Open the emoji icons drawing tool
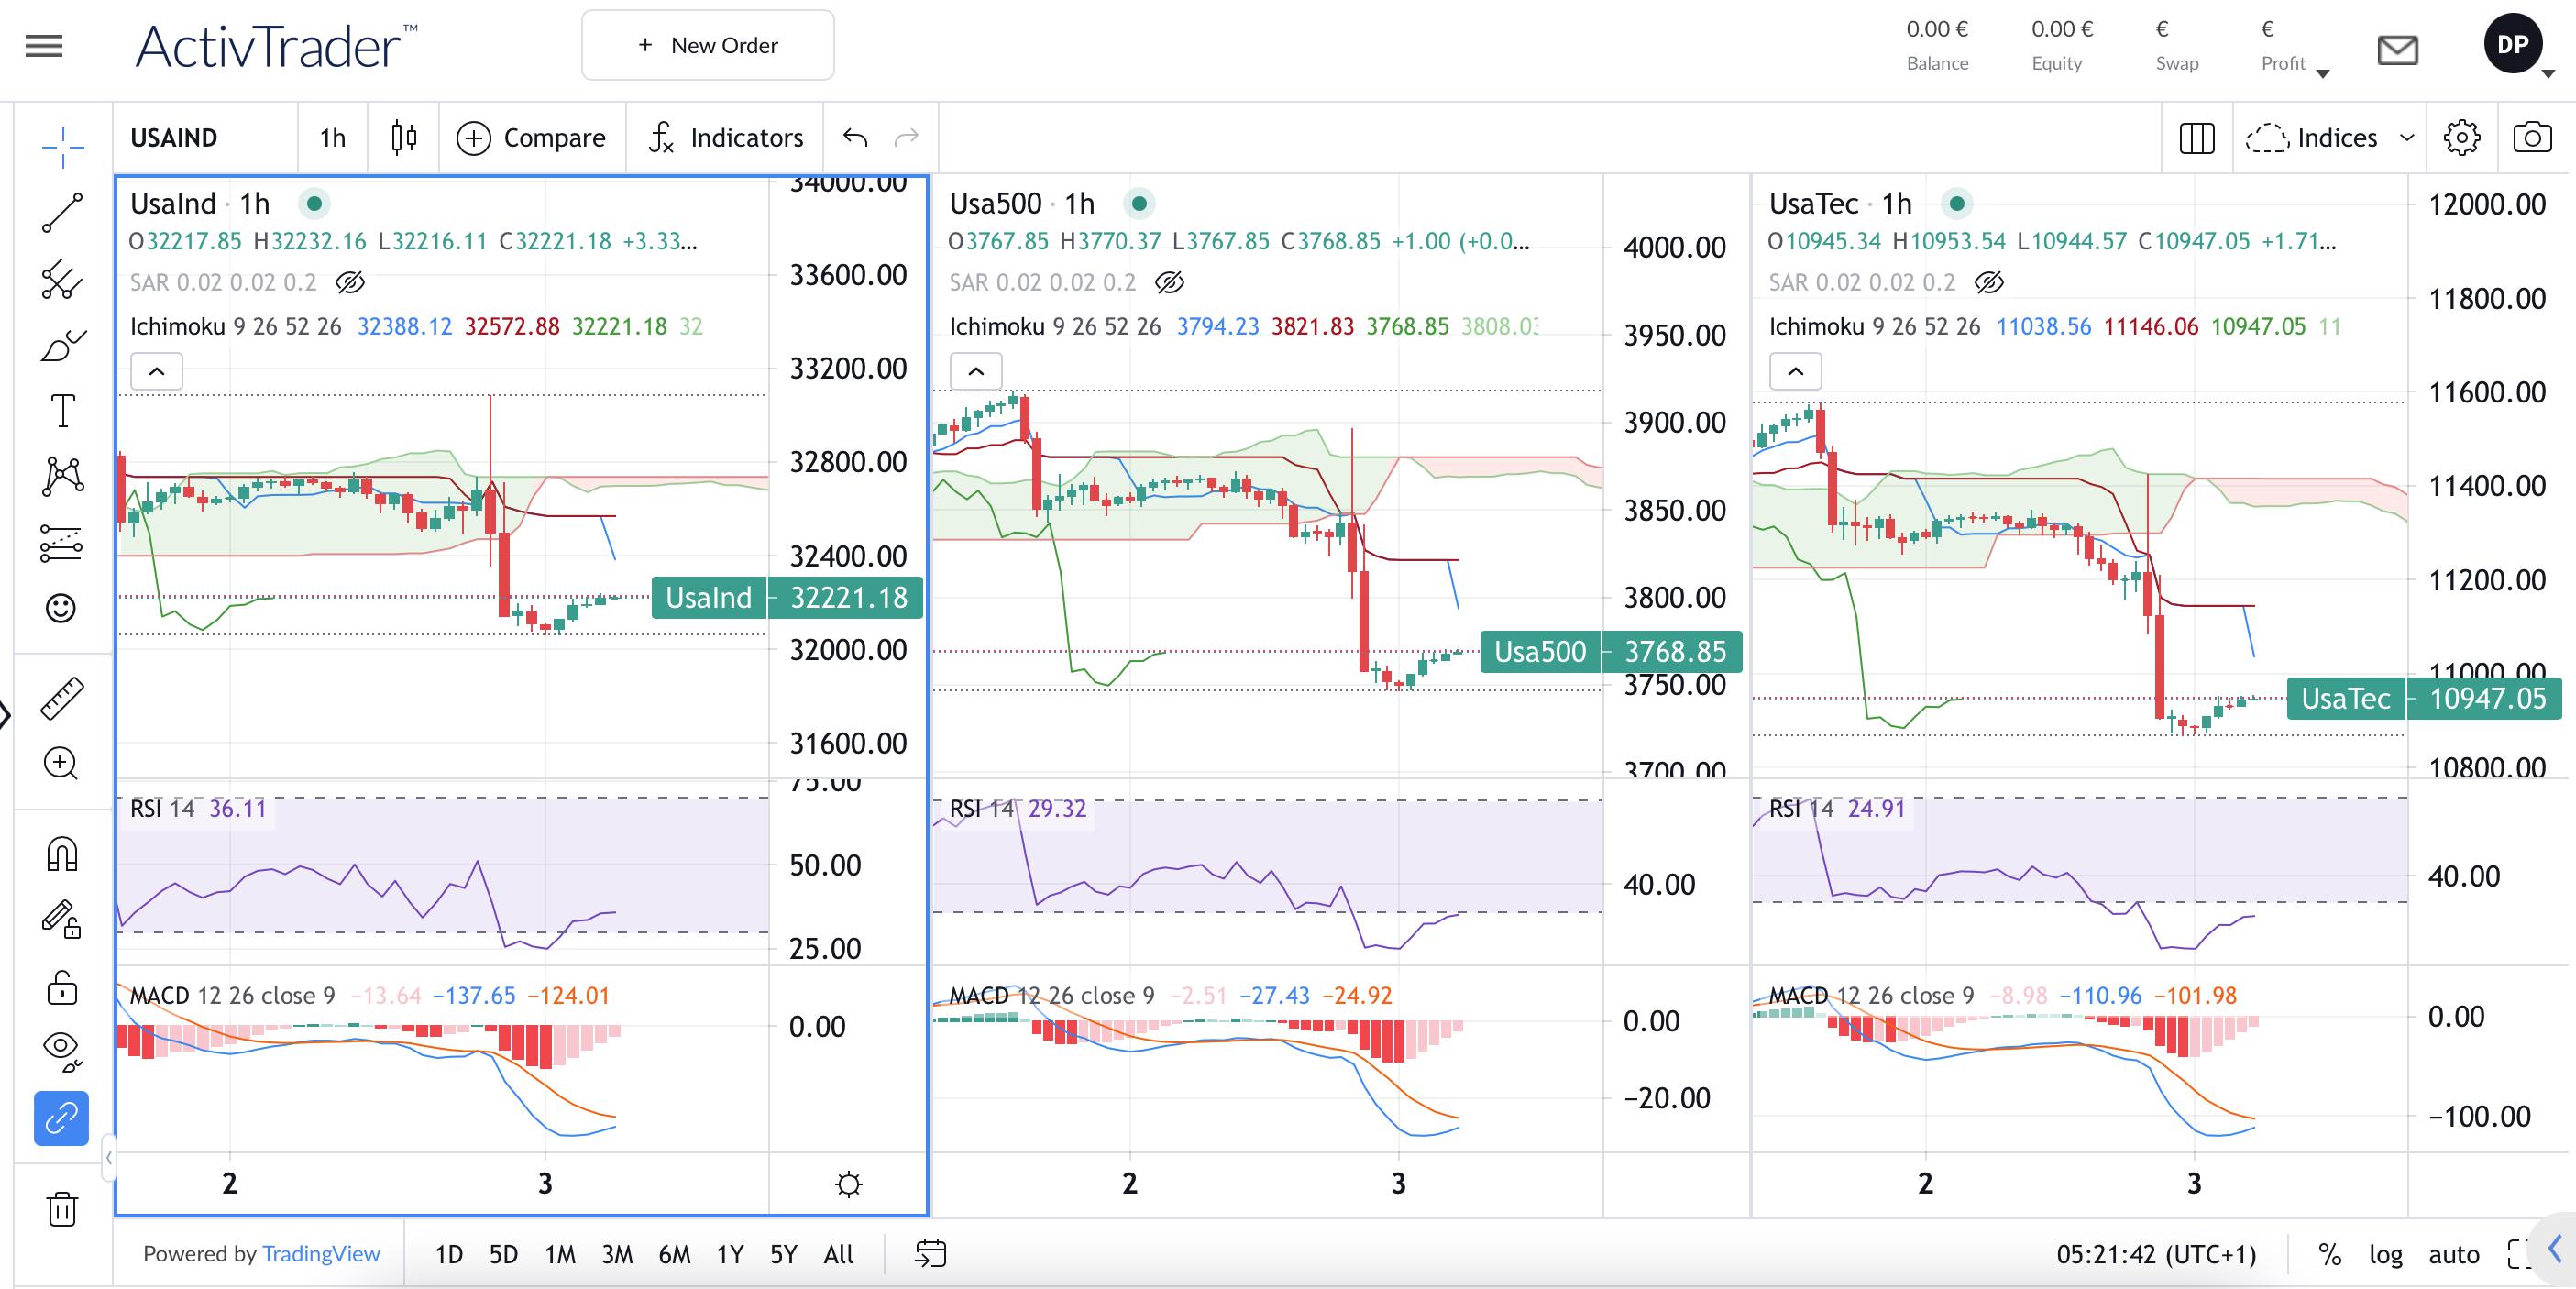This screenshot has height=1289, width=2576. click(62, 608)
